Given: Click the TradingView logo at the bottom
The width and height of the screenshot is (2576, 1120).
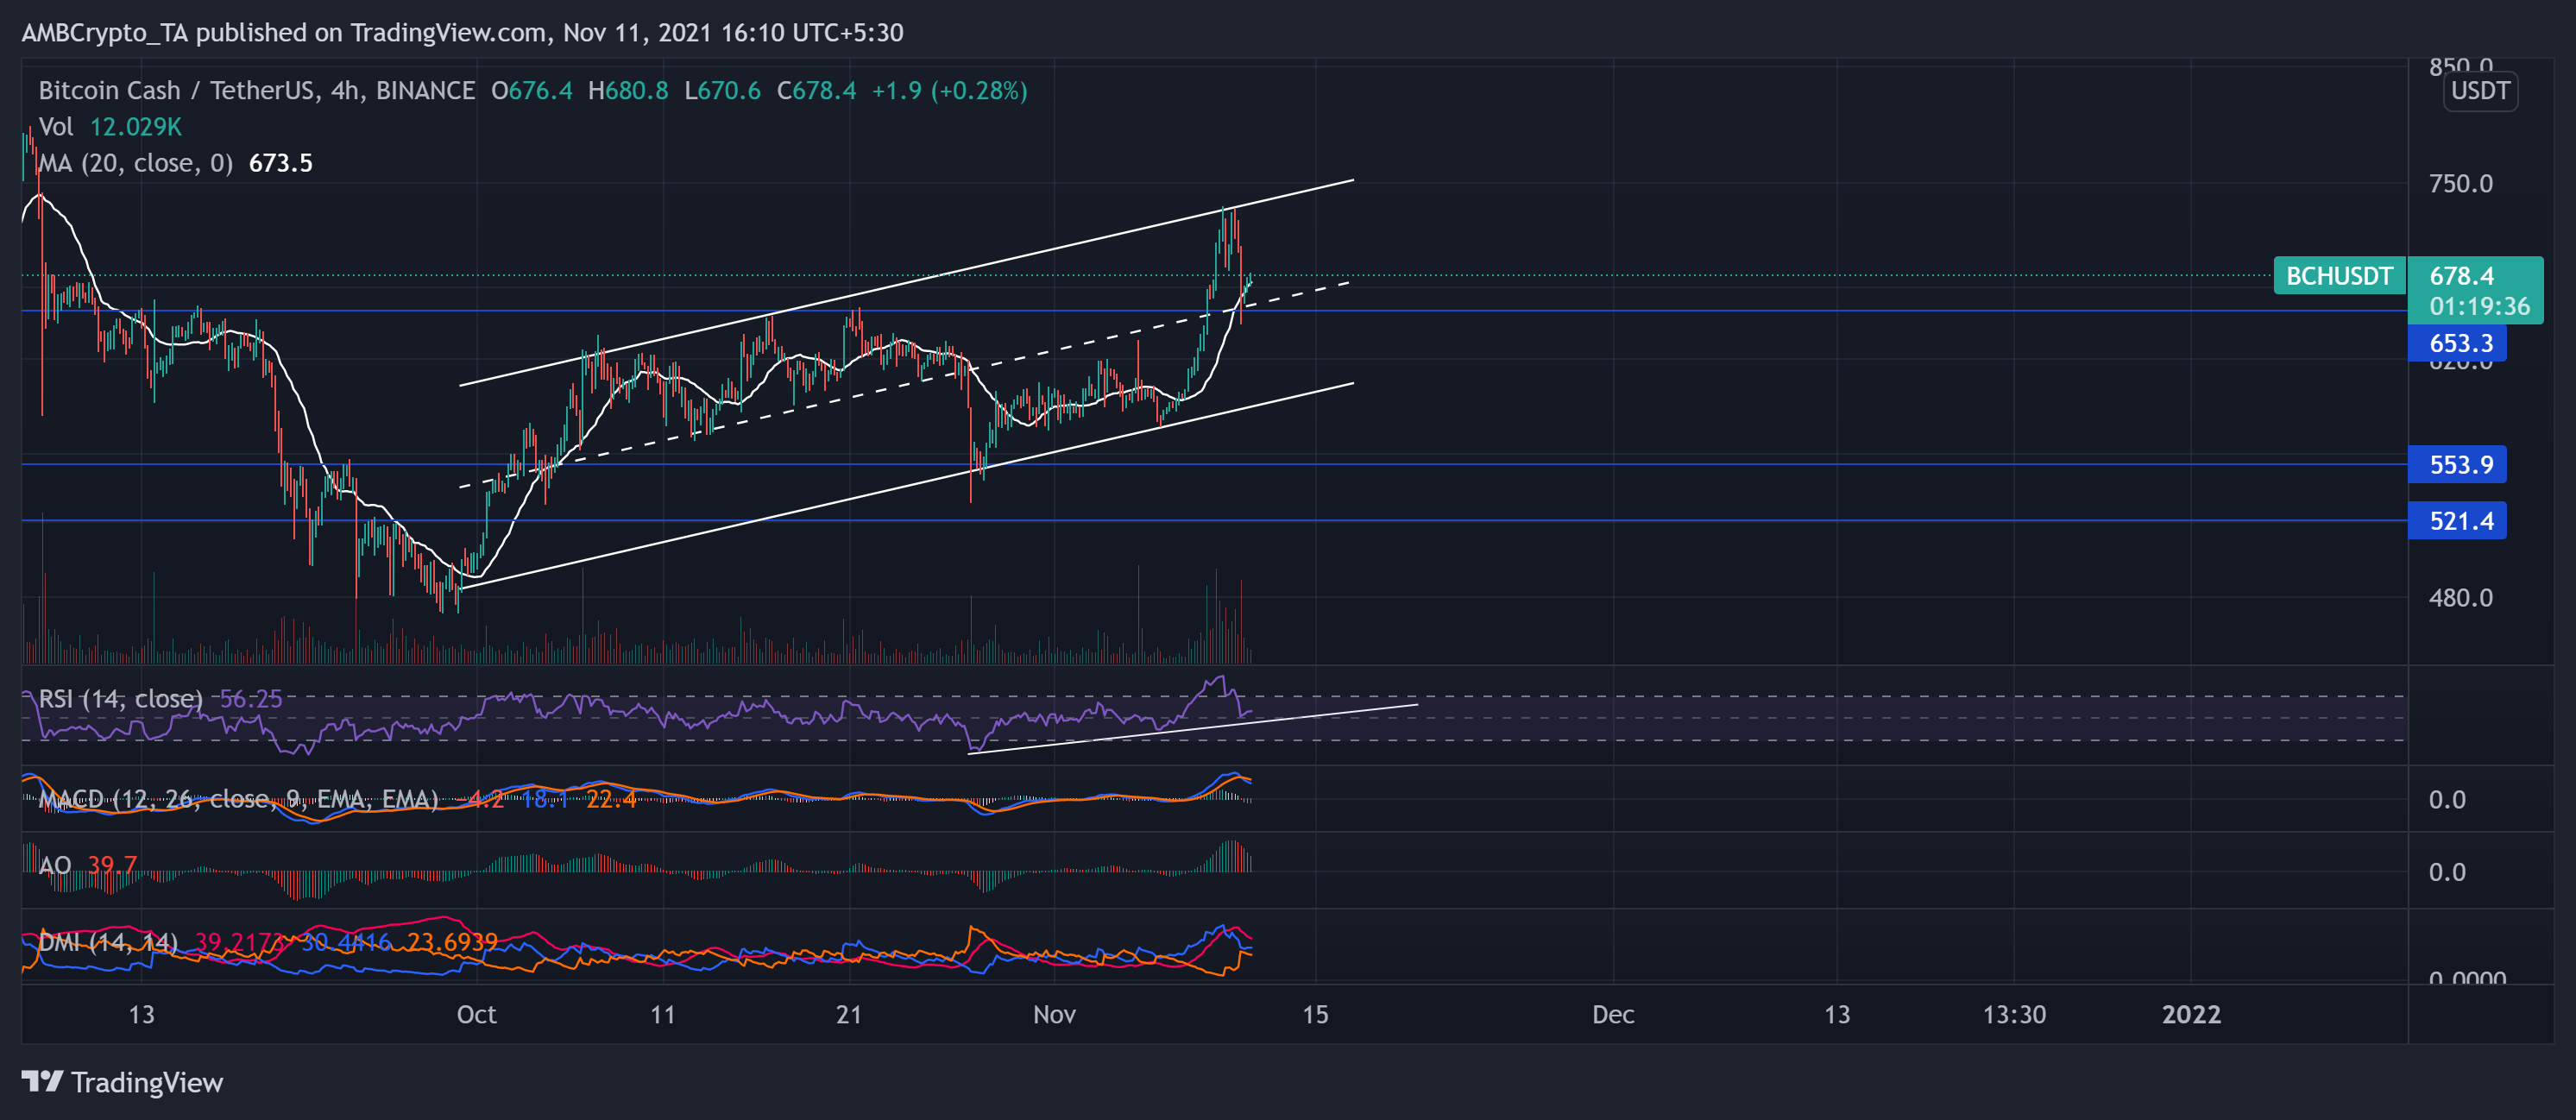Looking at the screenshot, I should 122,1082.
